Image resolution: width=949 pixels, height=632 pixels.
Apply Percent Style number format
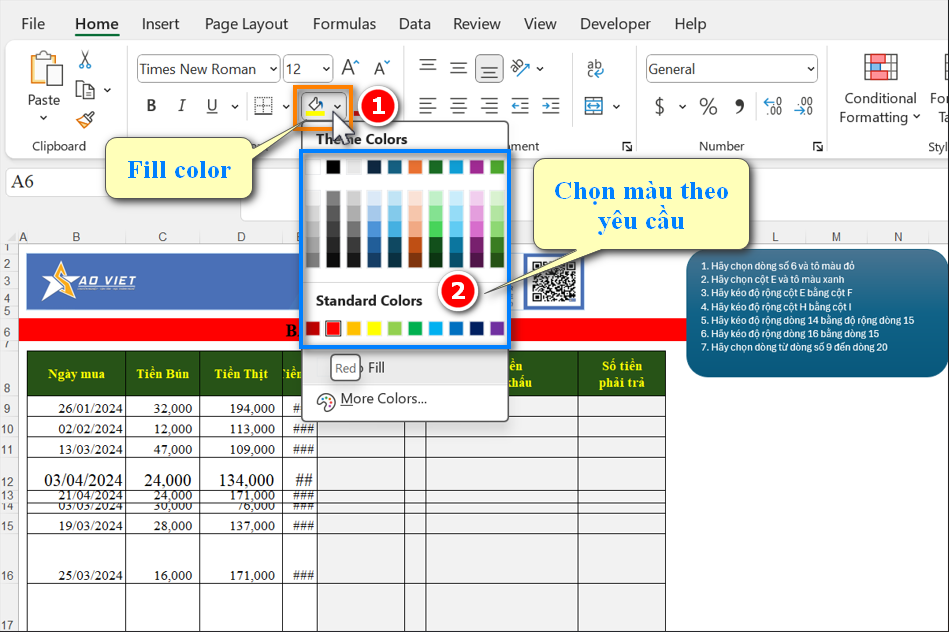[x=708, y=106]
